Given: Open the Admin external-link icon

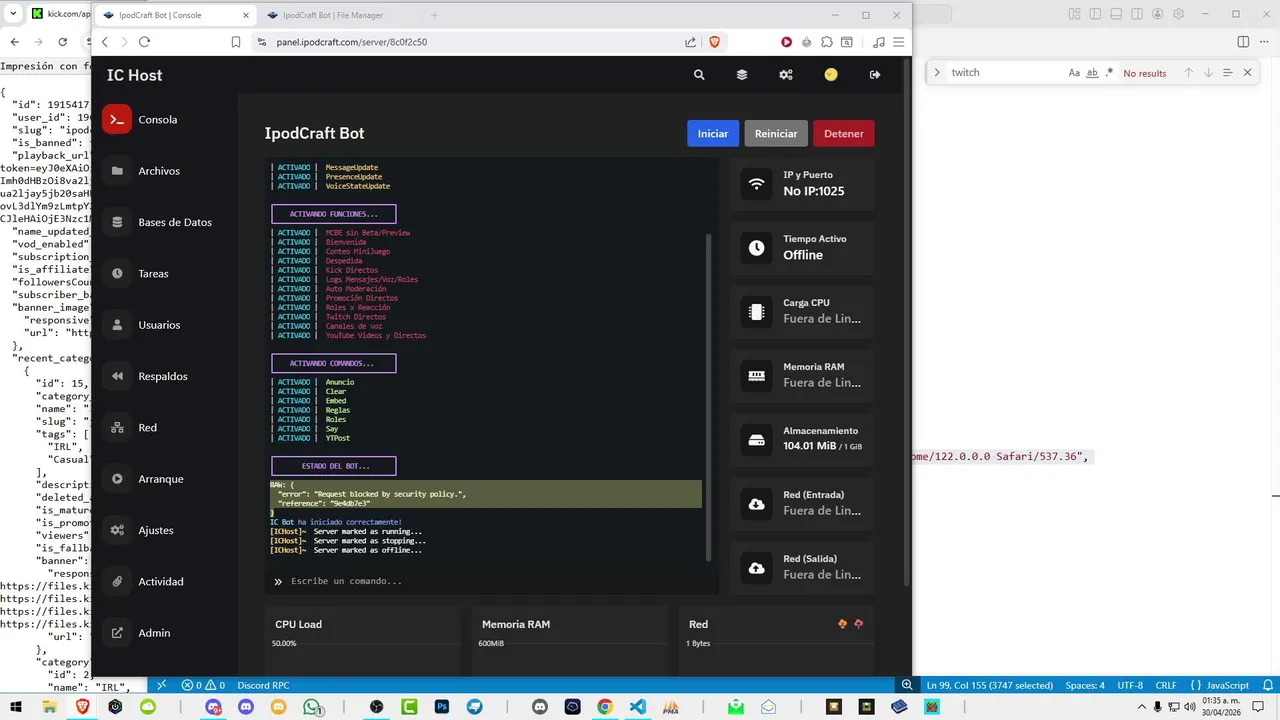Looking at the screenshot, I should 117,633.
